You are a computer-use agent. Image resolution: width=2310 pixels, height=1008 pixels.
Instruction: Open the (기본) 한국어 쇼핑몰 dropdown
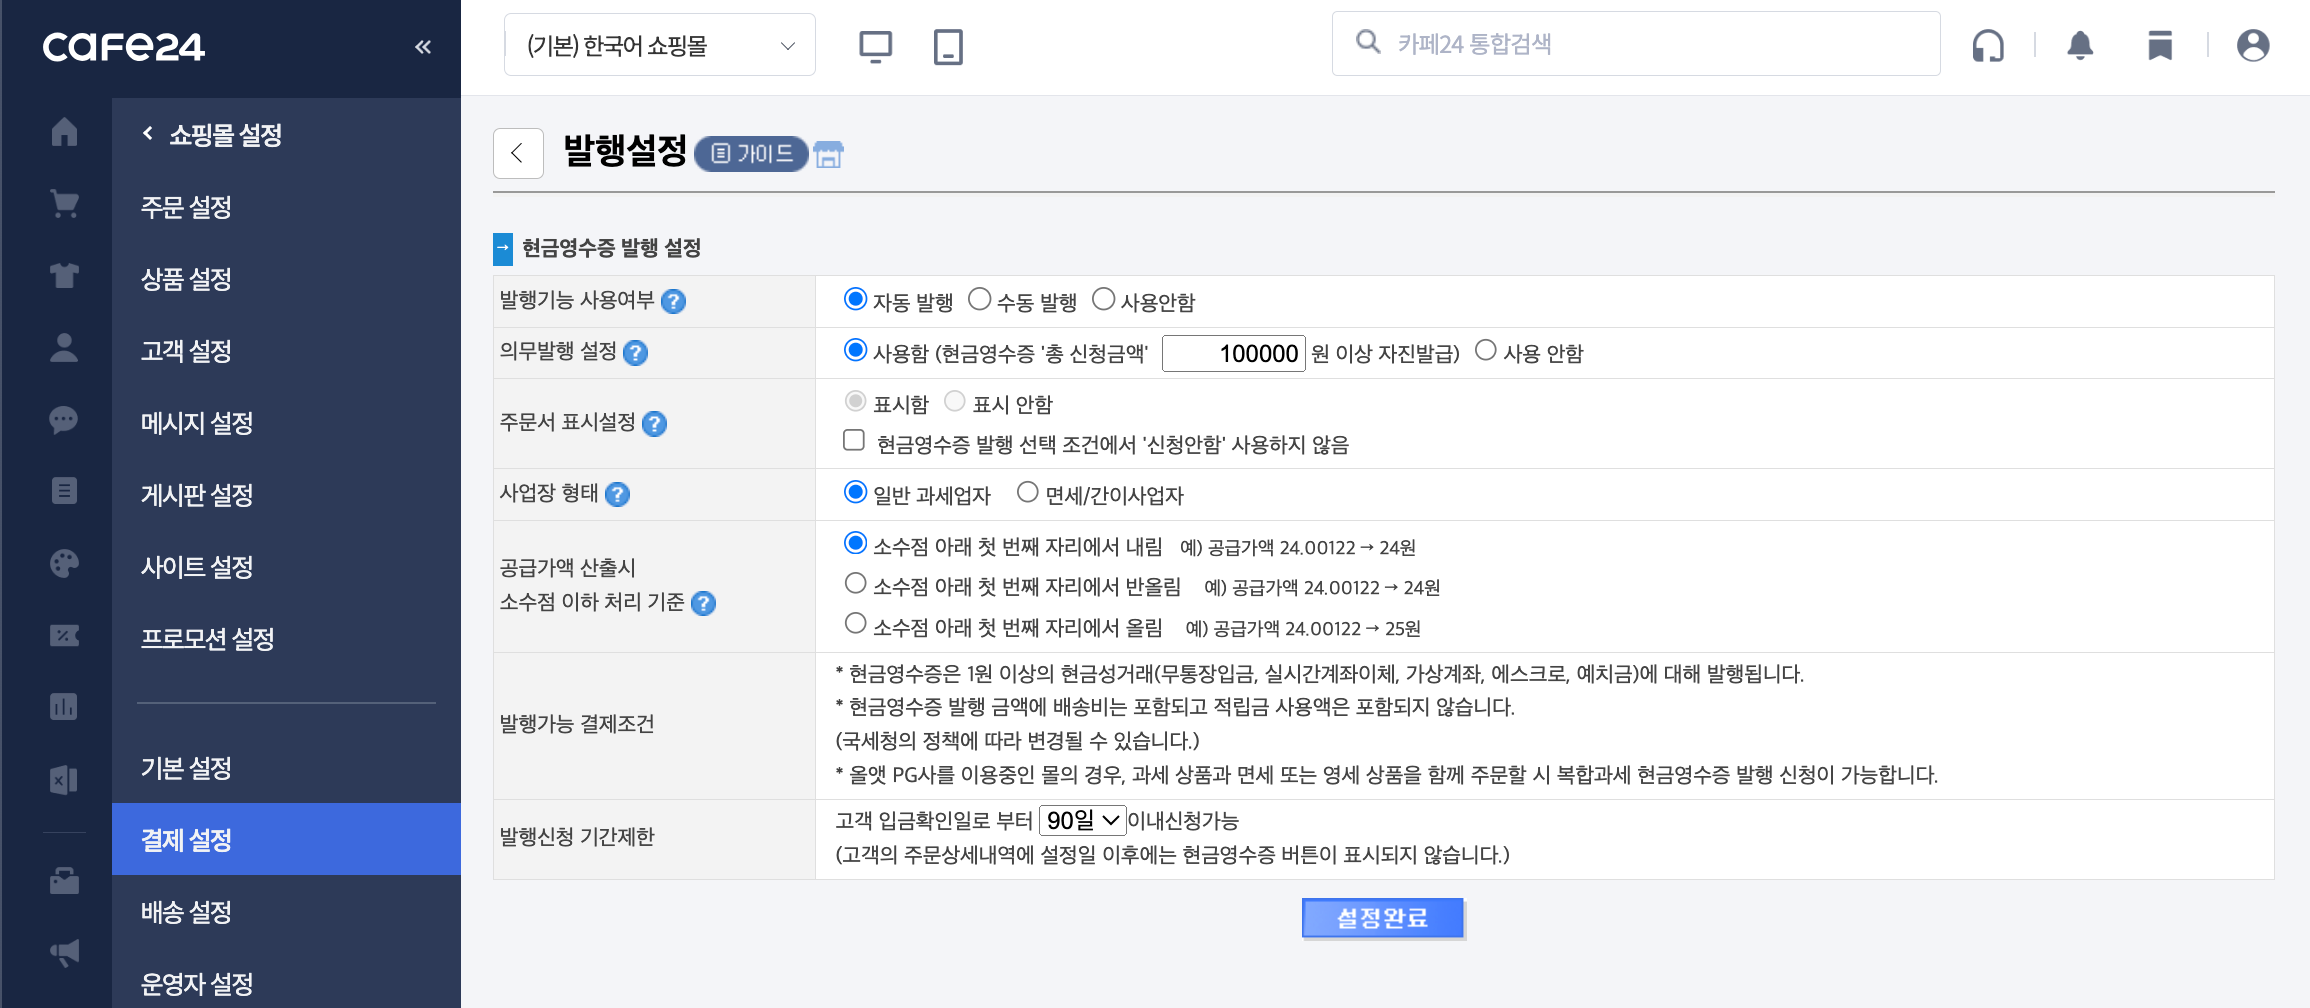point(660,45)
